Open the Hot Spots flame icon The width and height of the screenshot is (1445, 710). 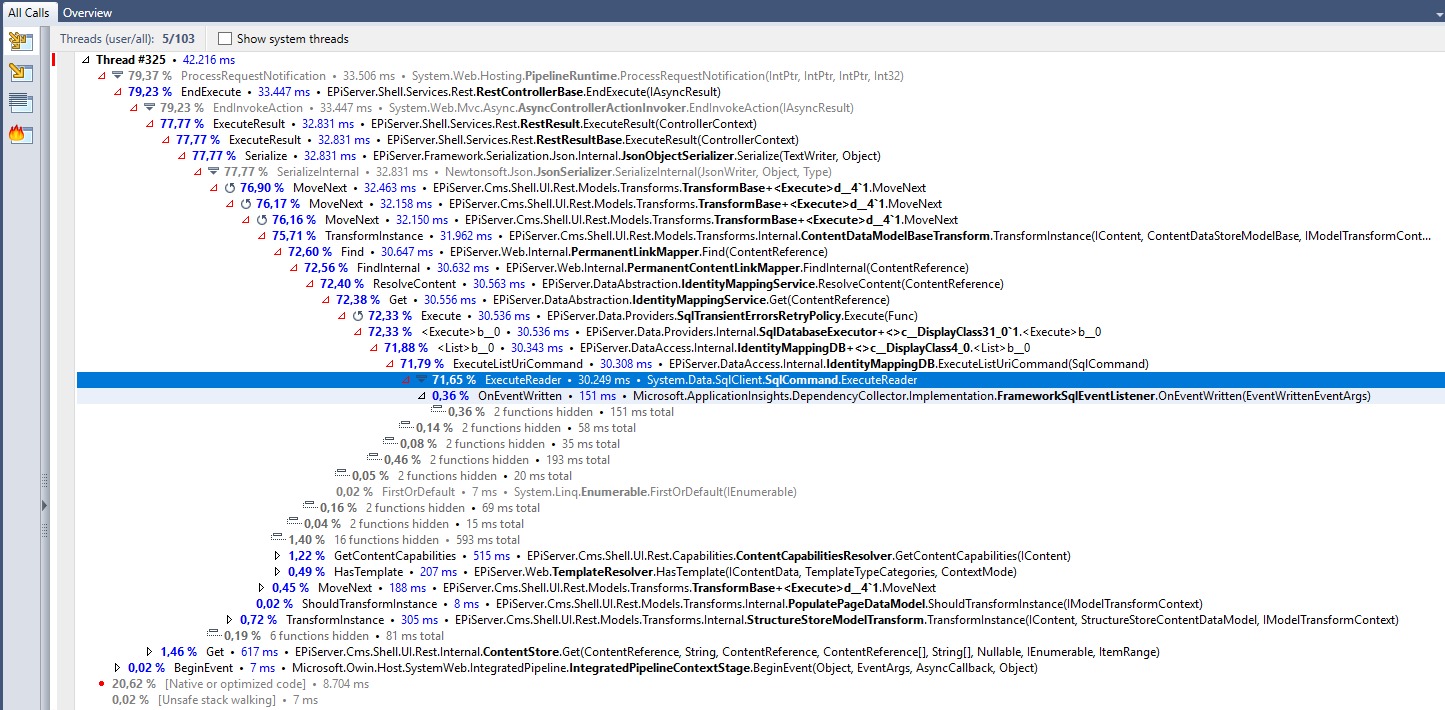(x=20, y=134)
